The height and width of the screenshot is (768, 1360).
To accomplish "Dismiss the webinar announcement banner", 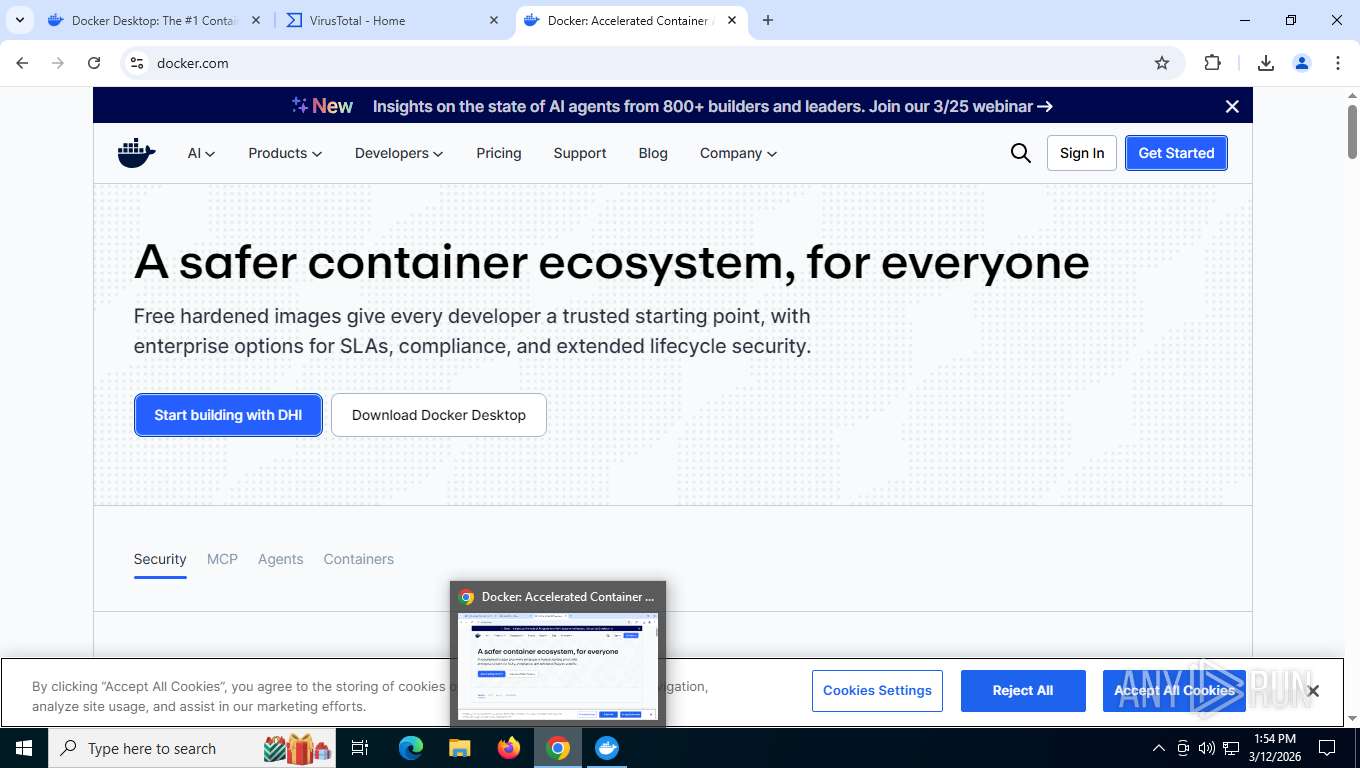I will pyautogui.click(x=1232, y=106).
